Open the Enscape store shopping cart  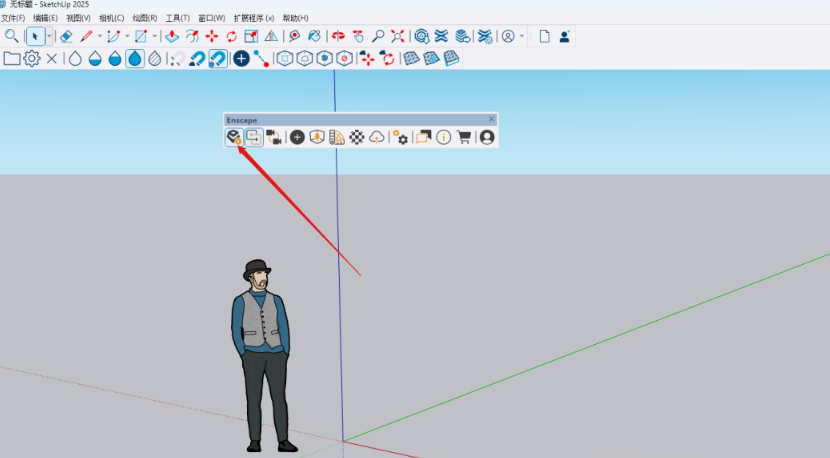pos(464,137)
